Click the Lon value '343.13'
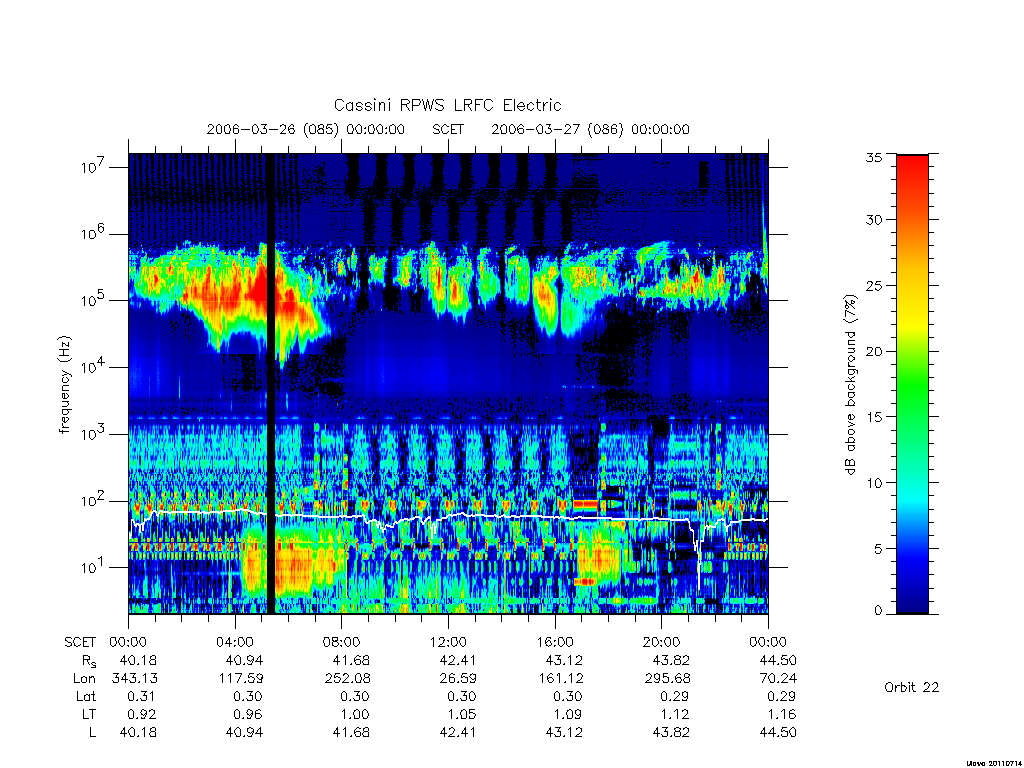 tap(135, 679)
